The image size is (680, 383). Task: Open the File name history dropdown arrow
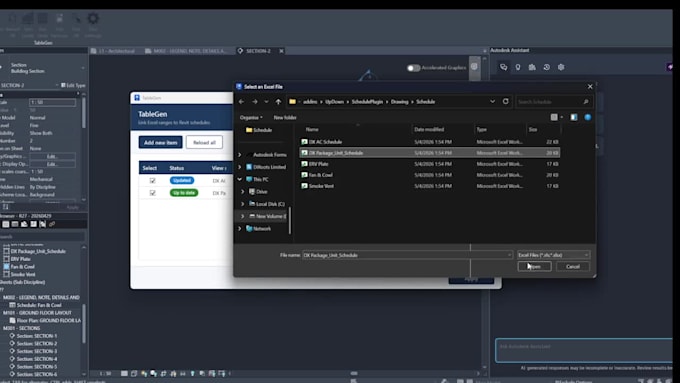click(x=509, y=255)
